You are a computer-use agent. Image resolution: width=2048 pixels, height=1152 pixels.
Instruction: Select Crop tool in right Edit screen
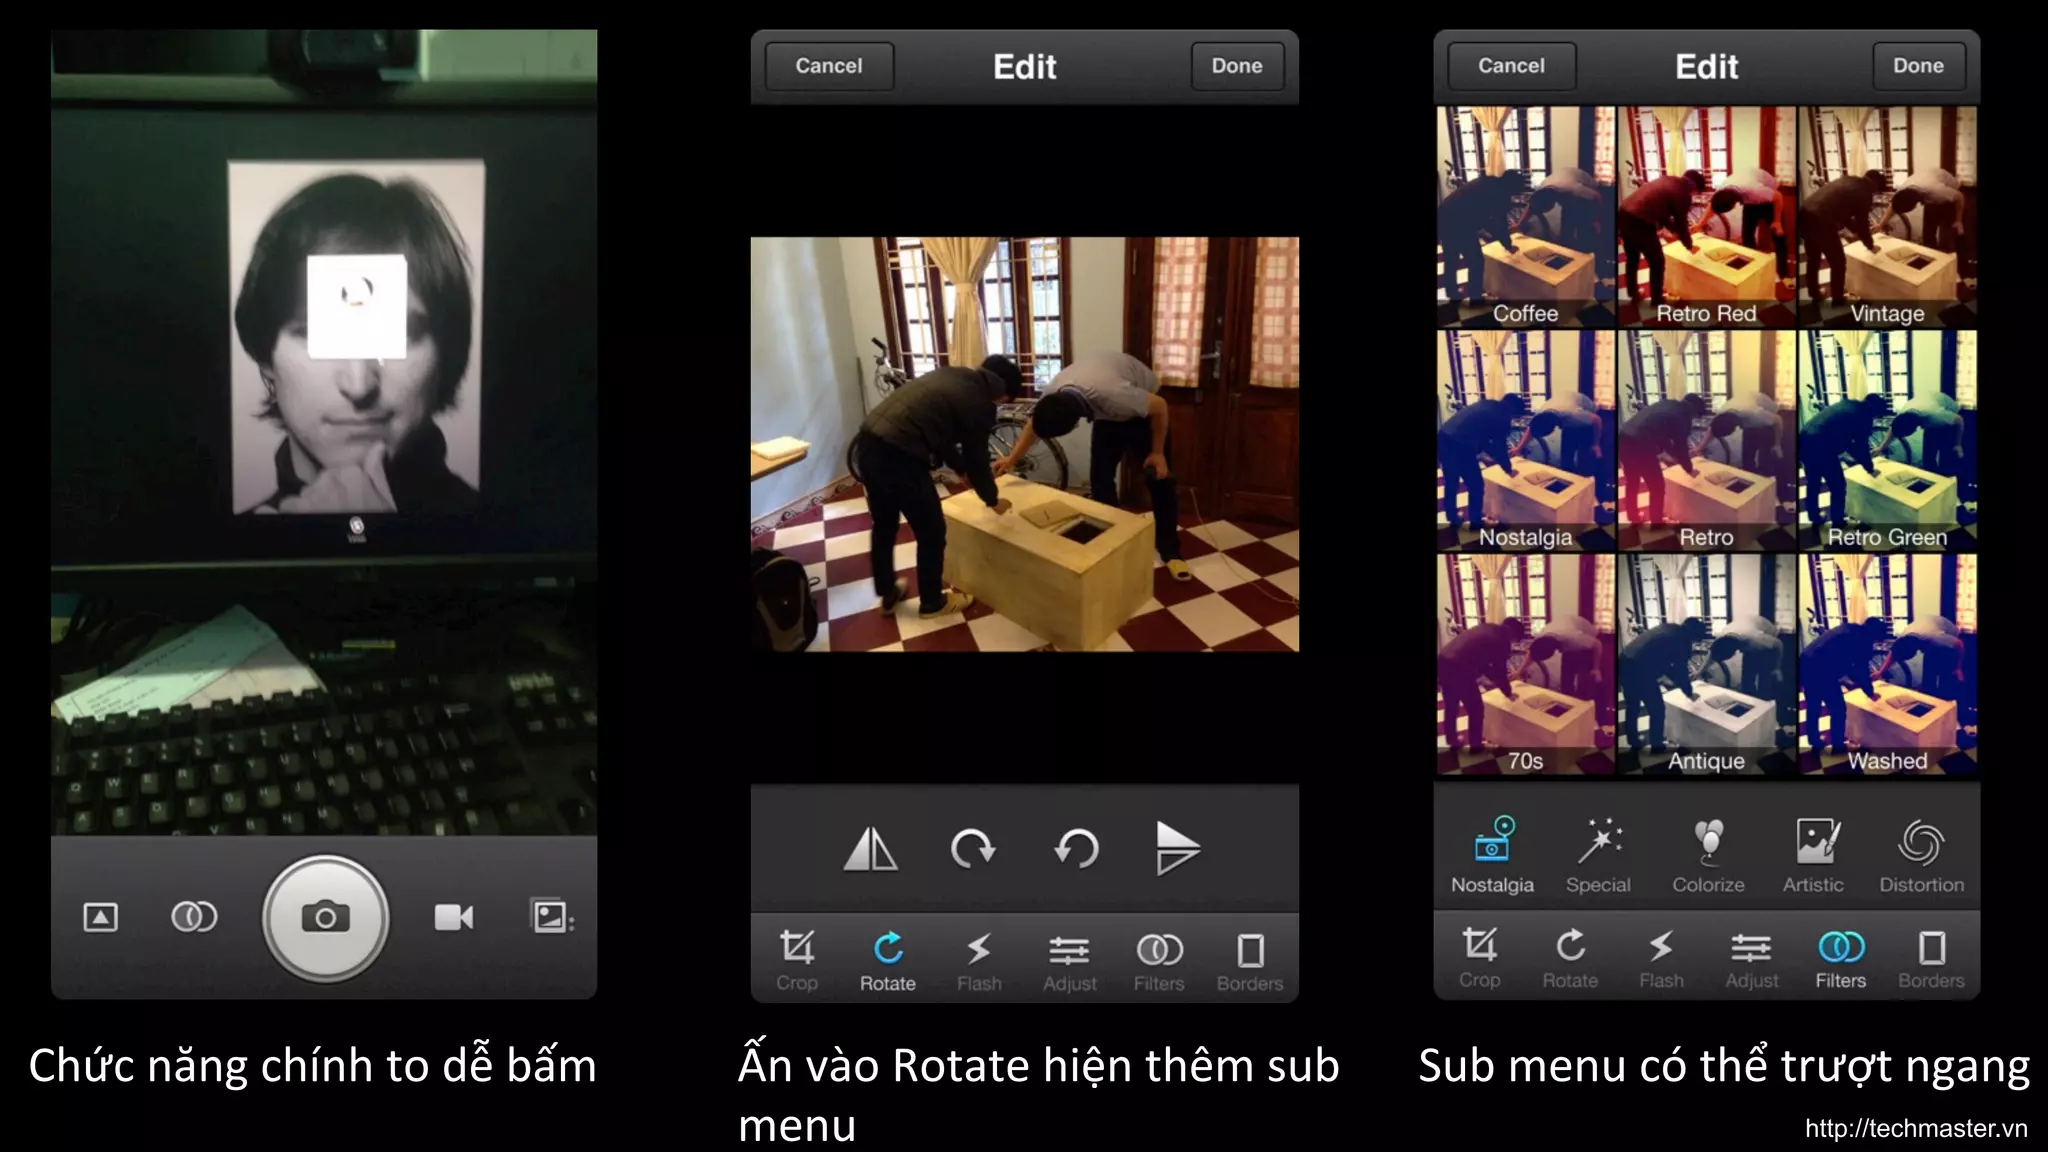pyautogui.click(x=1479, y=958)
